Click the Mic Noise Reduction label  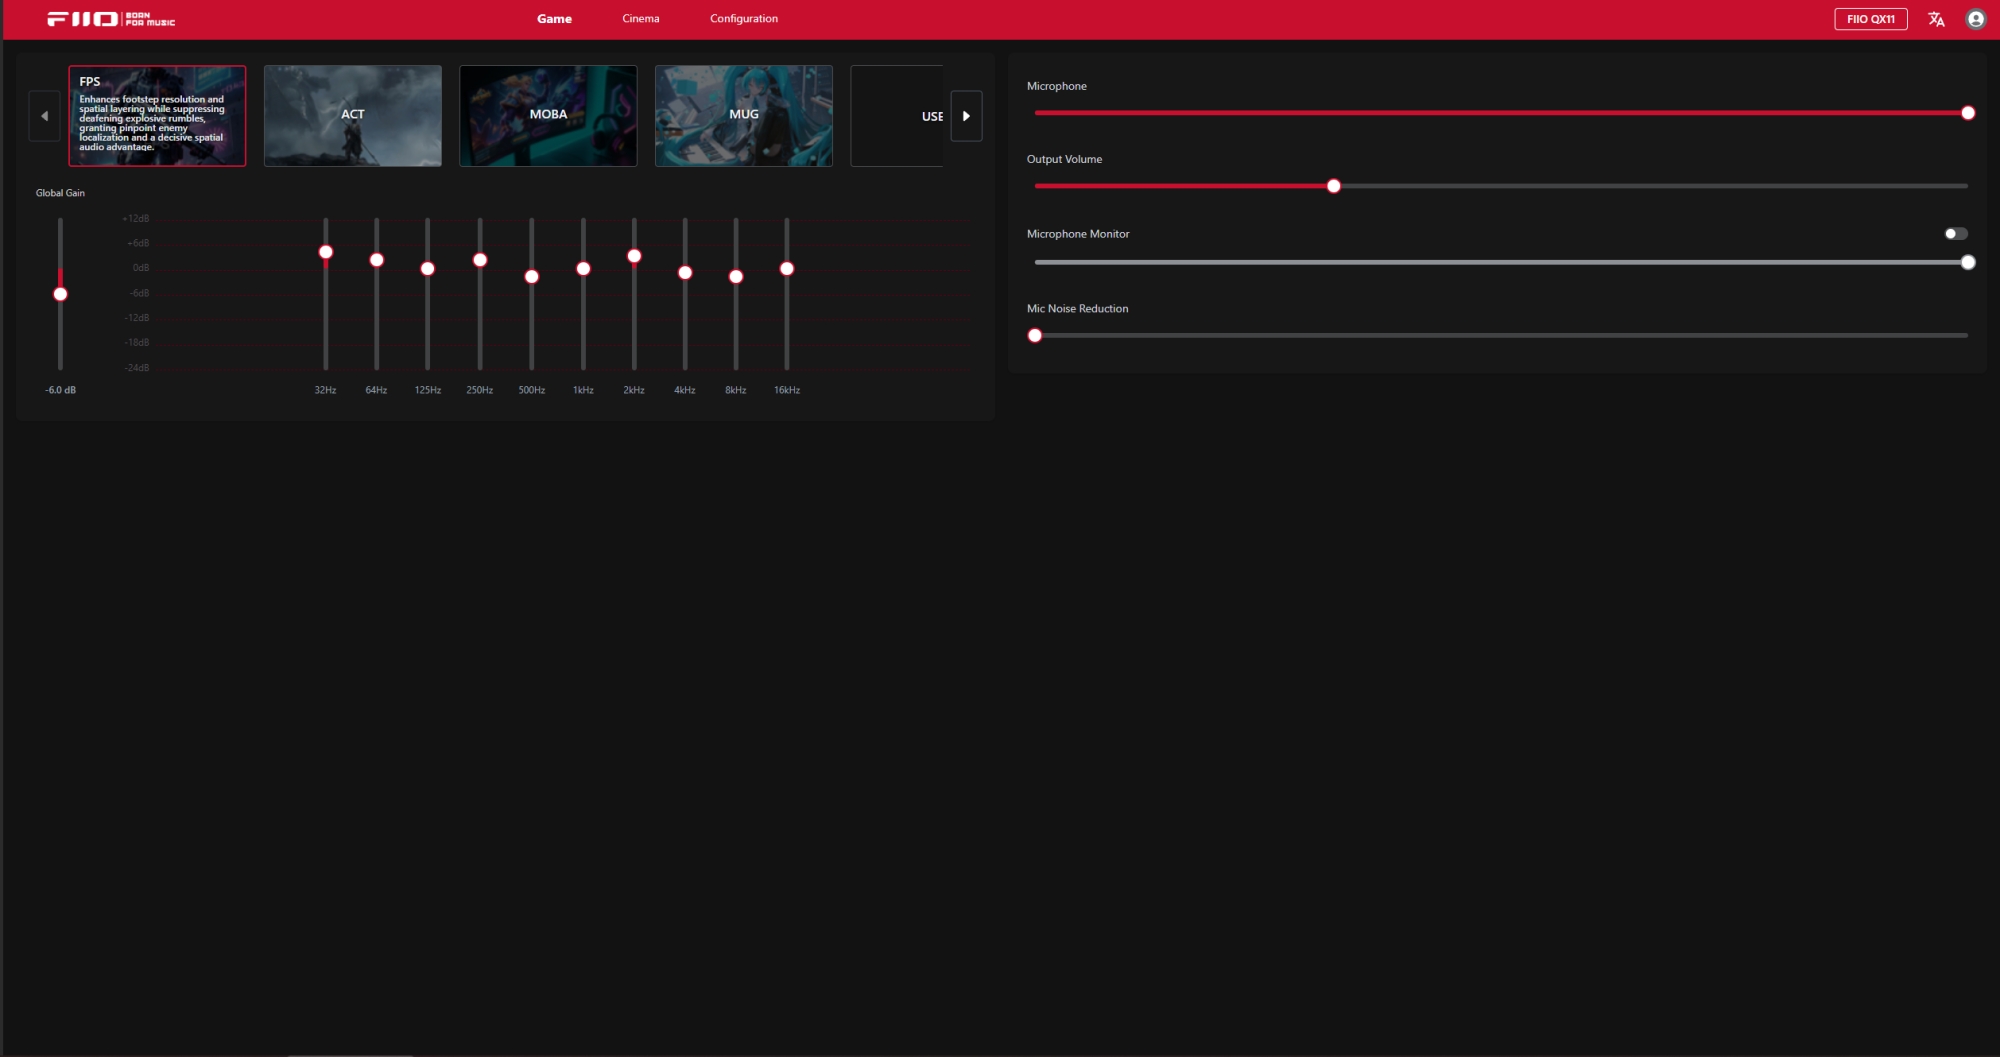pos(1077,309)
